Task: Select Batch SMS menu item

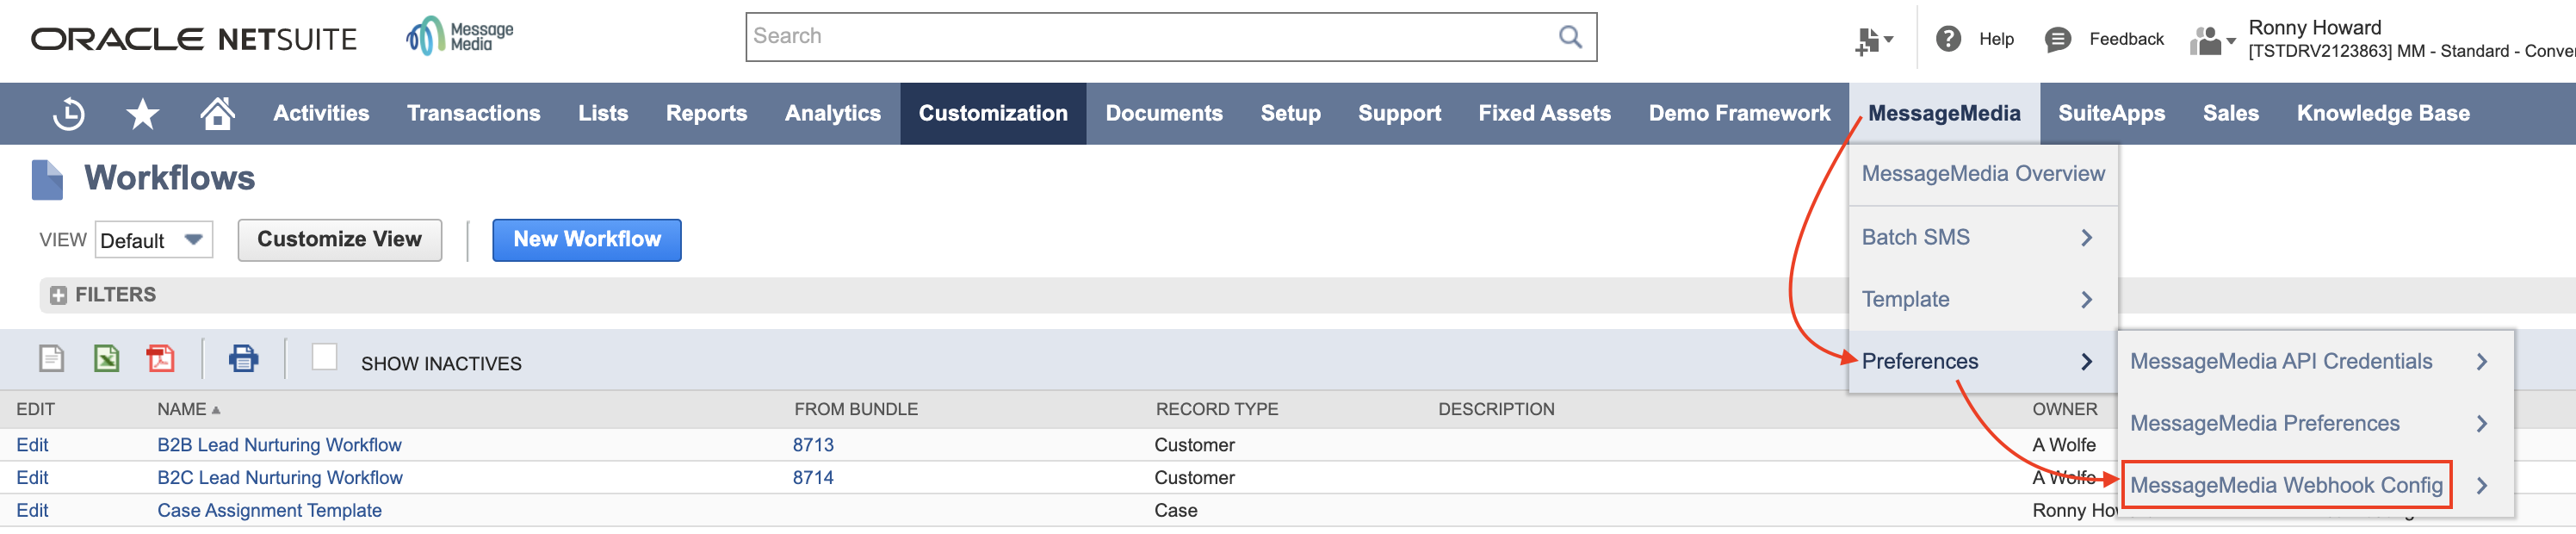Action: pos(1983,238)
